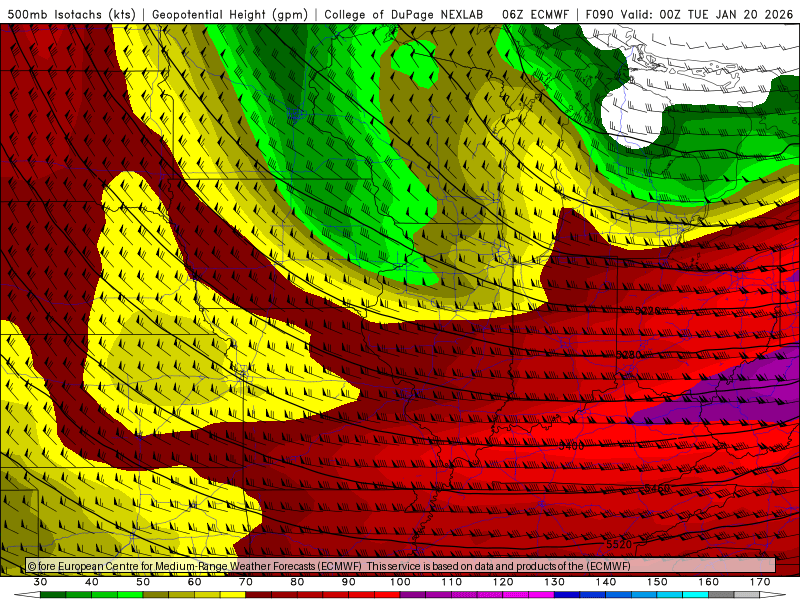
Task: Select the bright green 45-50 kt swatch
Action: 130,595
